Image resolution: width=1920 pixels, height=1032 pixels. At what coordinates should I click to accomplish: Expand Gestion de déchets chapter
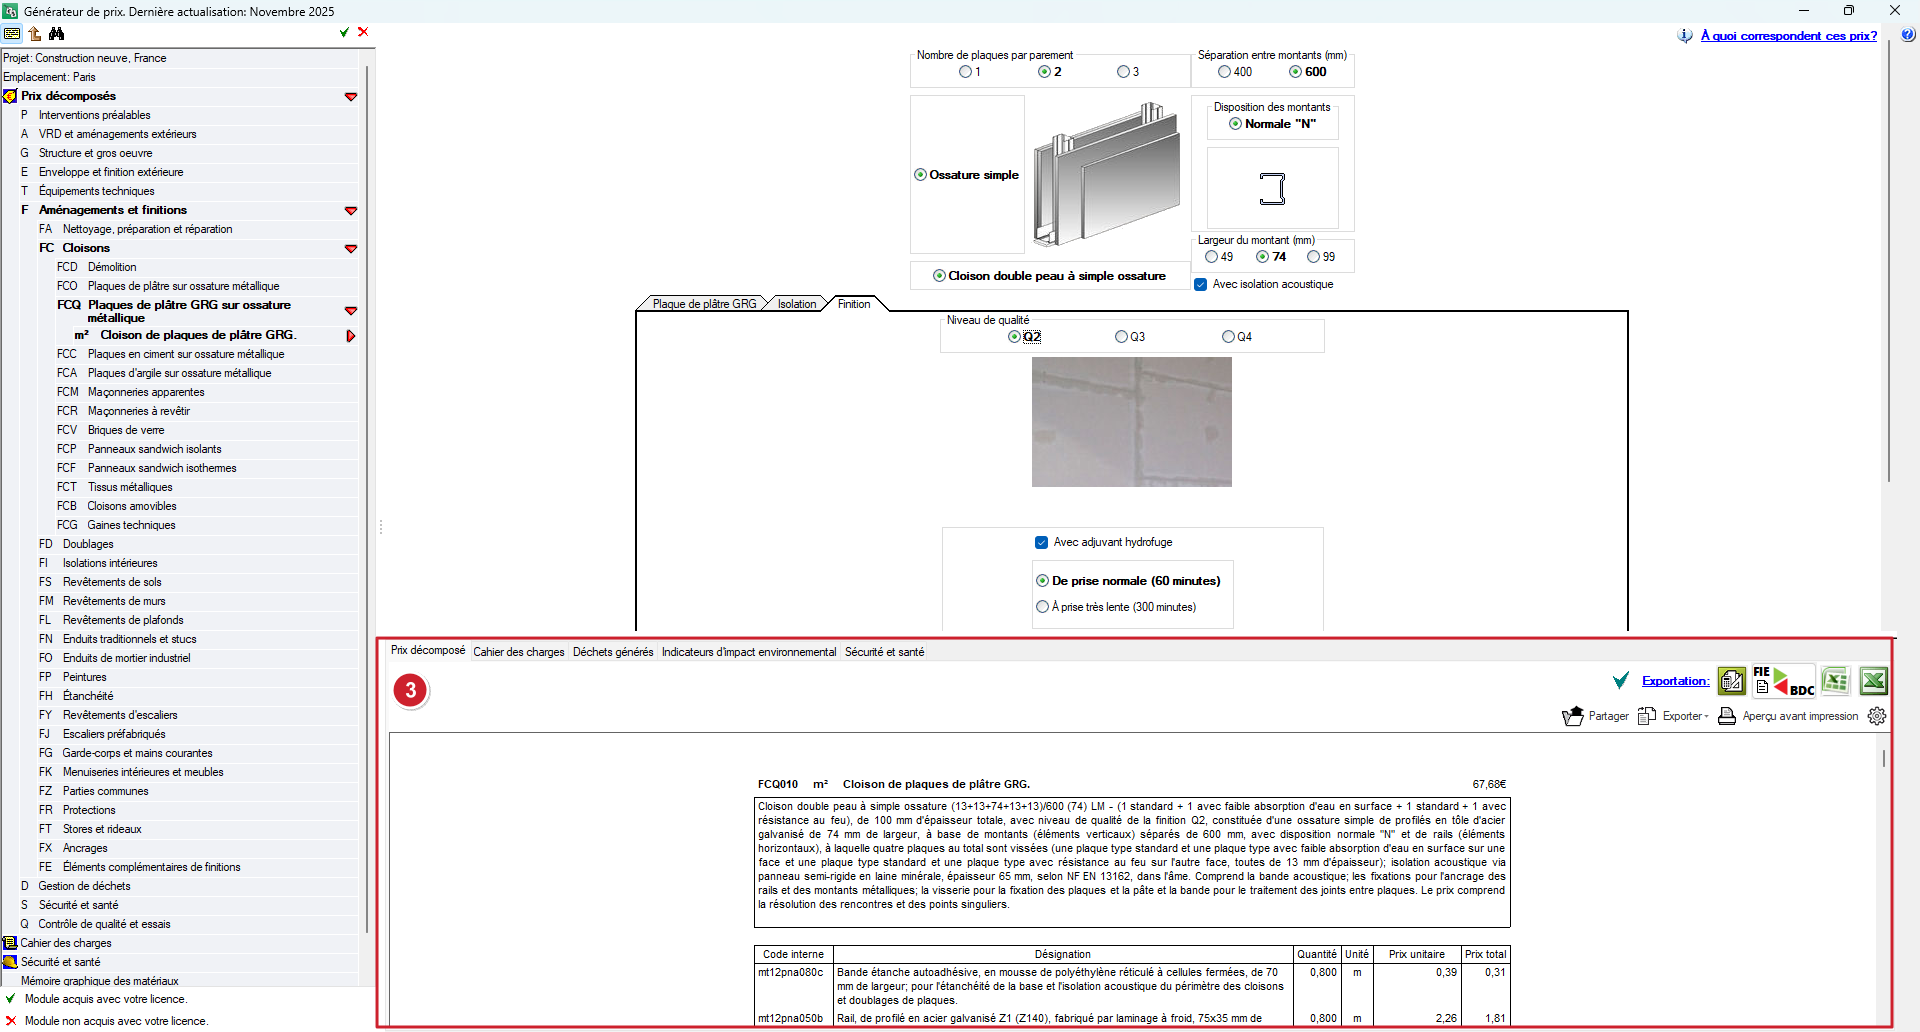85,886
